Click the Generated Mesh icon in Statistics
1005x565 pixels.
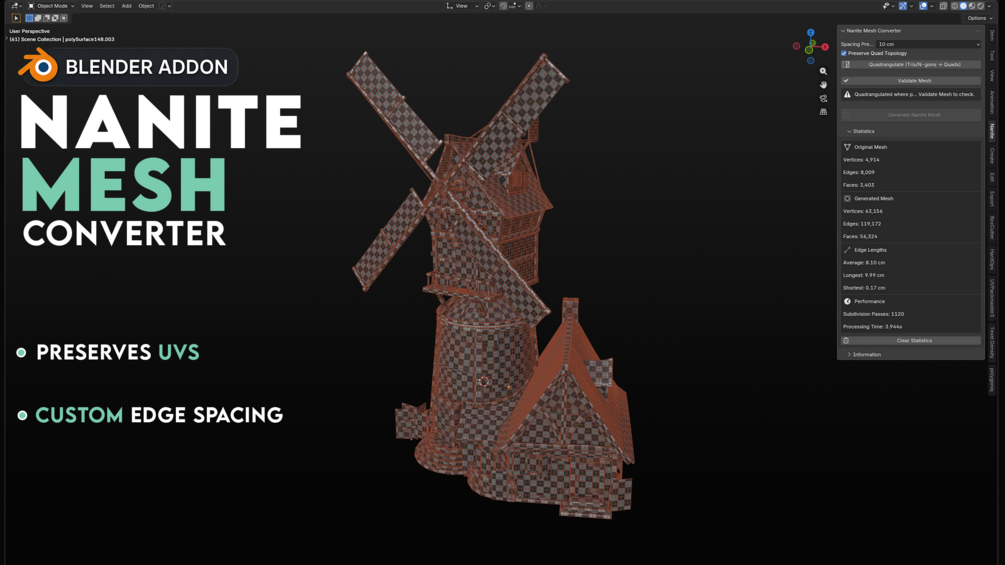[x=847, y=199]
